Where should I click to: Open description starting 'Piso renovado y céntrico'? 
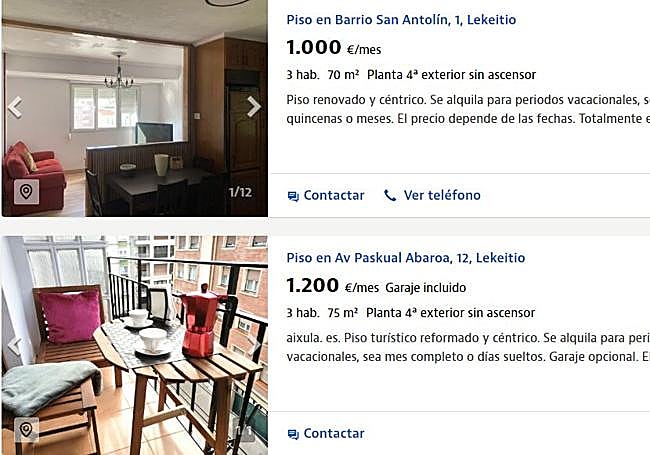click(x=468, y=109)
